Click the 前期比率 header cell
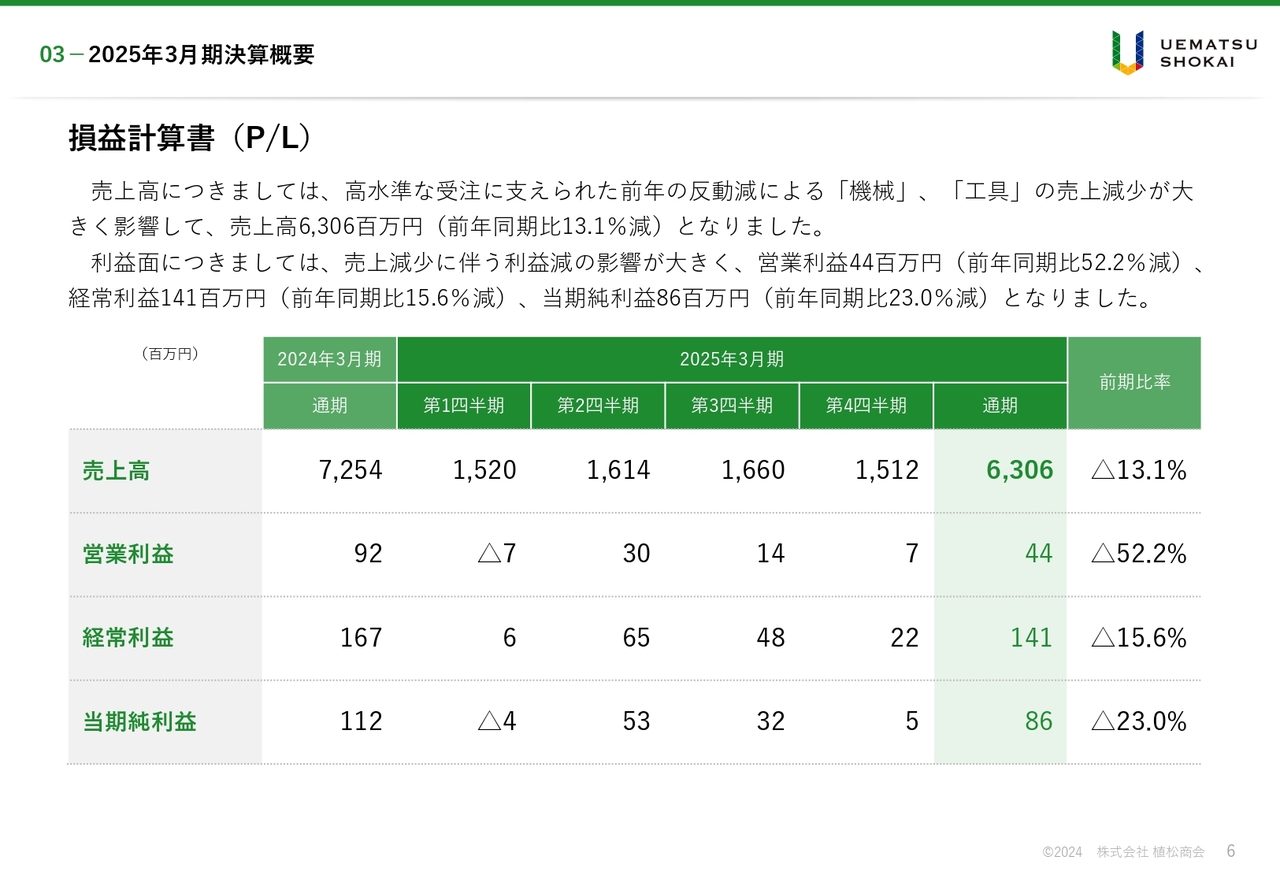1280x886 pixels. [x=1135, y=383]
